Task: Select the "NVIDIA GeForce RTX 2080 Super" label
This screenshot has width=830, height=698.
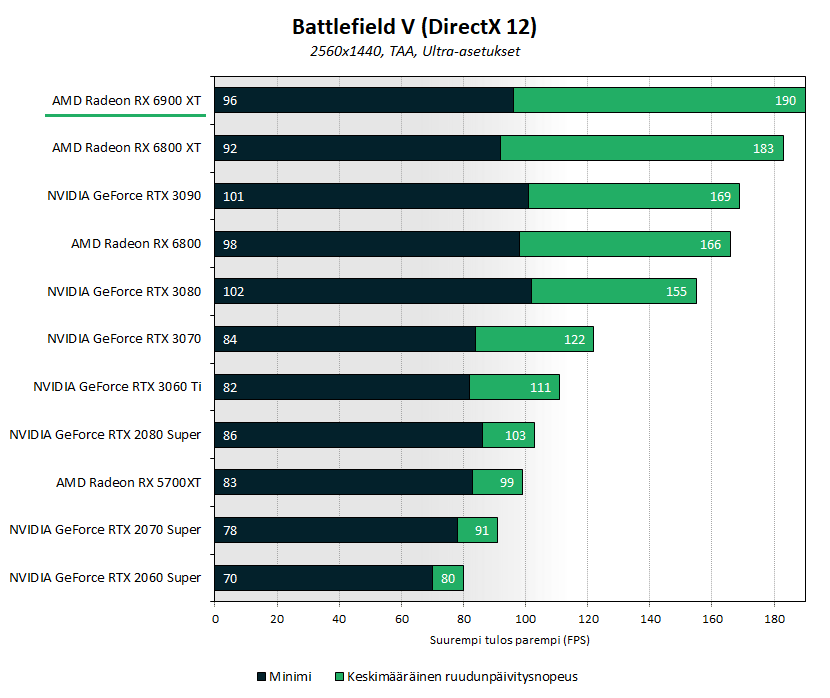Action: [x=105, y=435]
